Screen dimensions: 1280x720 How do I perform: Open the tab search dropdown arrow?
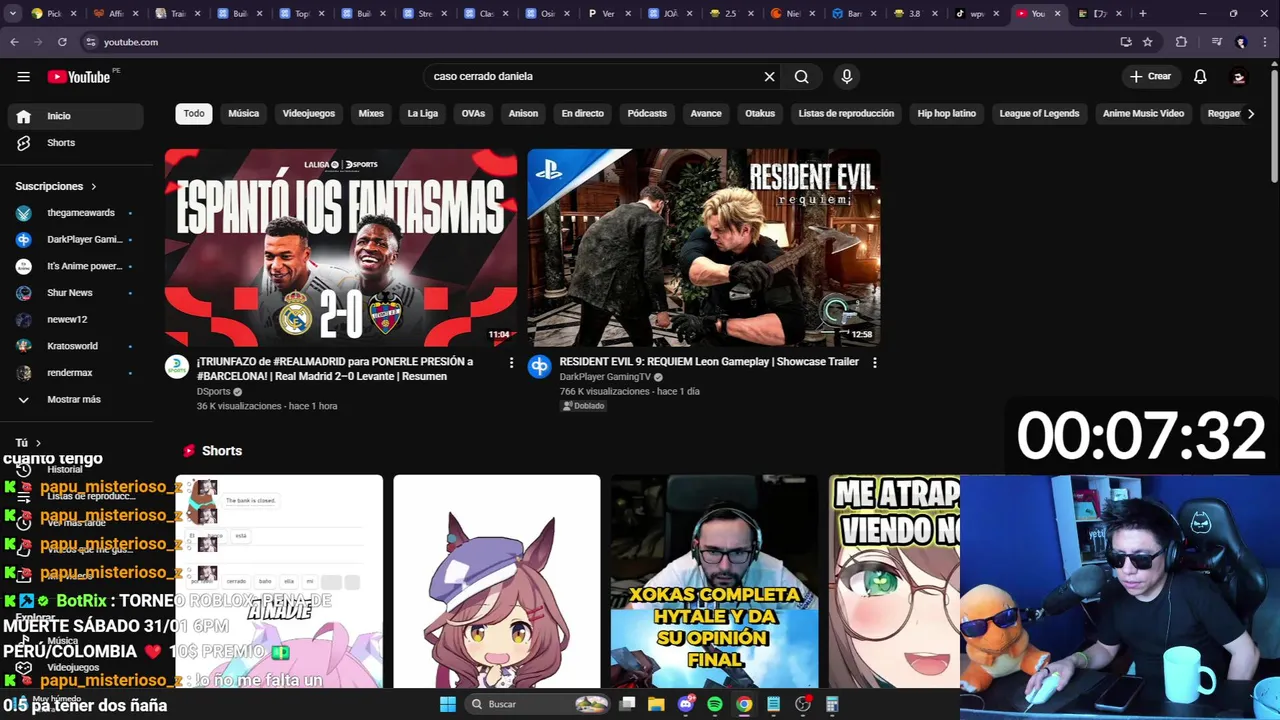pos(12,14)
